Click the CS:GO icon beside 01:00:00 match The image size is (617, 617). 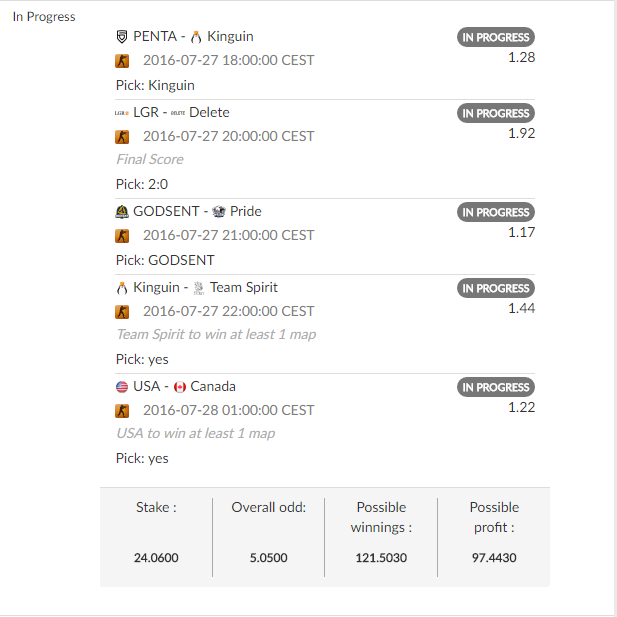[123, 410]
